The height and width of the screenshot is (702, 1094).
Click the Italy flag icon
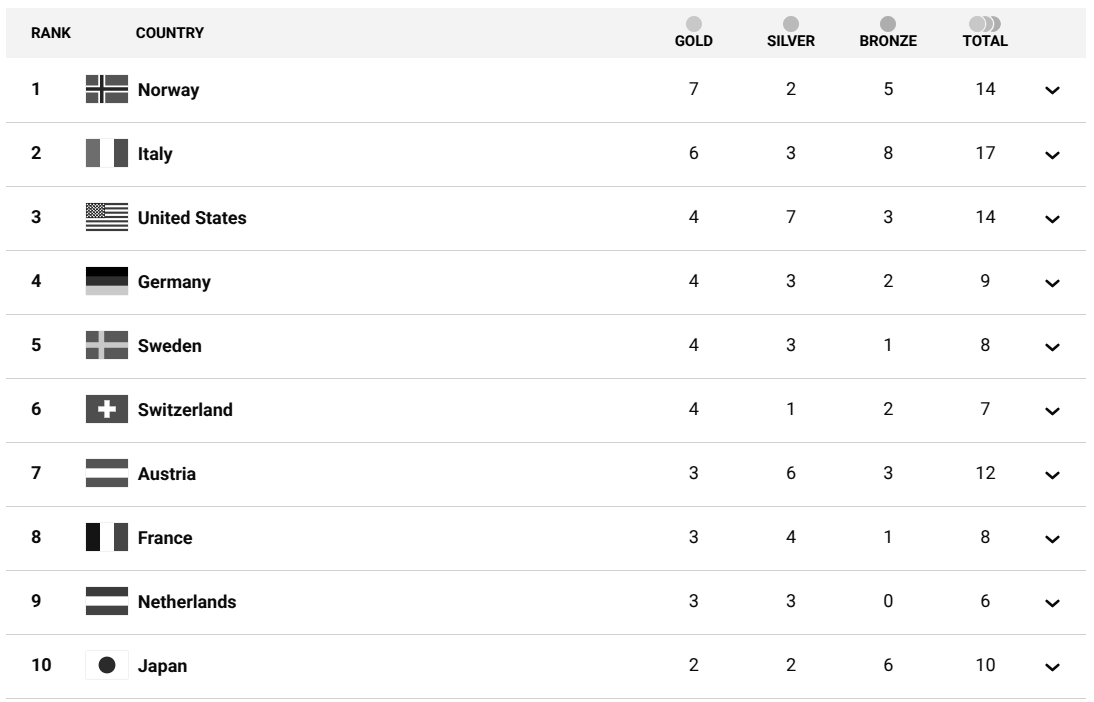click(107, 154)
